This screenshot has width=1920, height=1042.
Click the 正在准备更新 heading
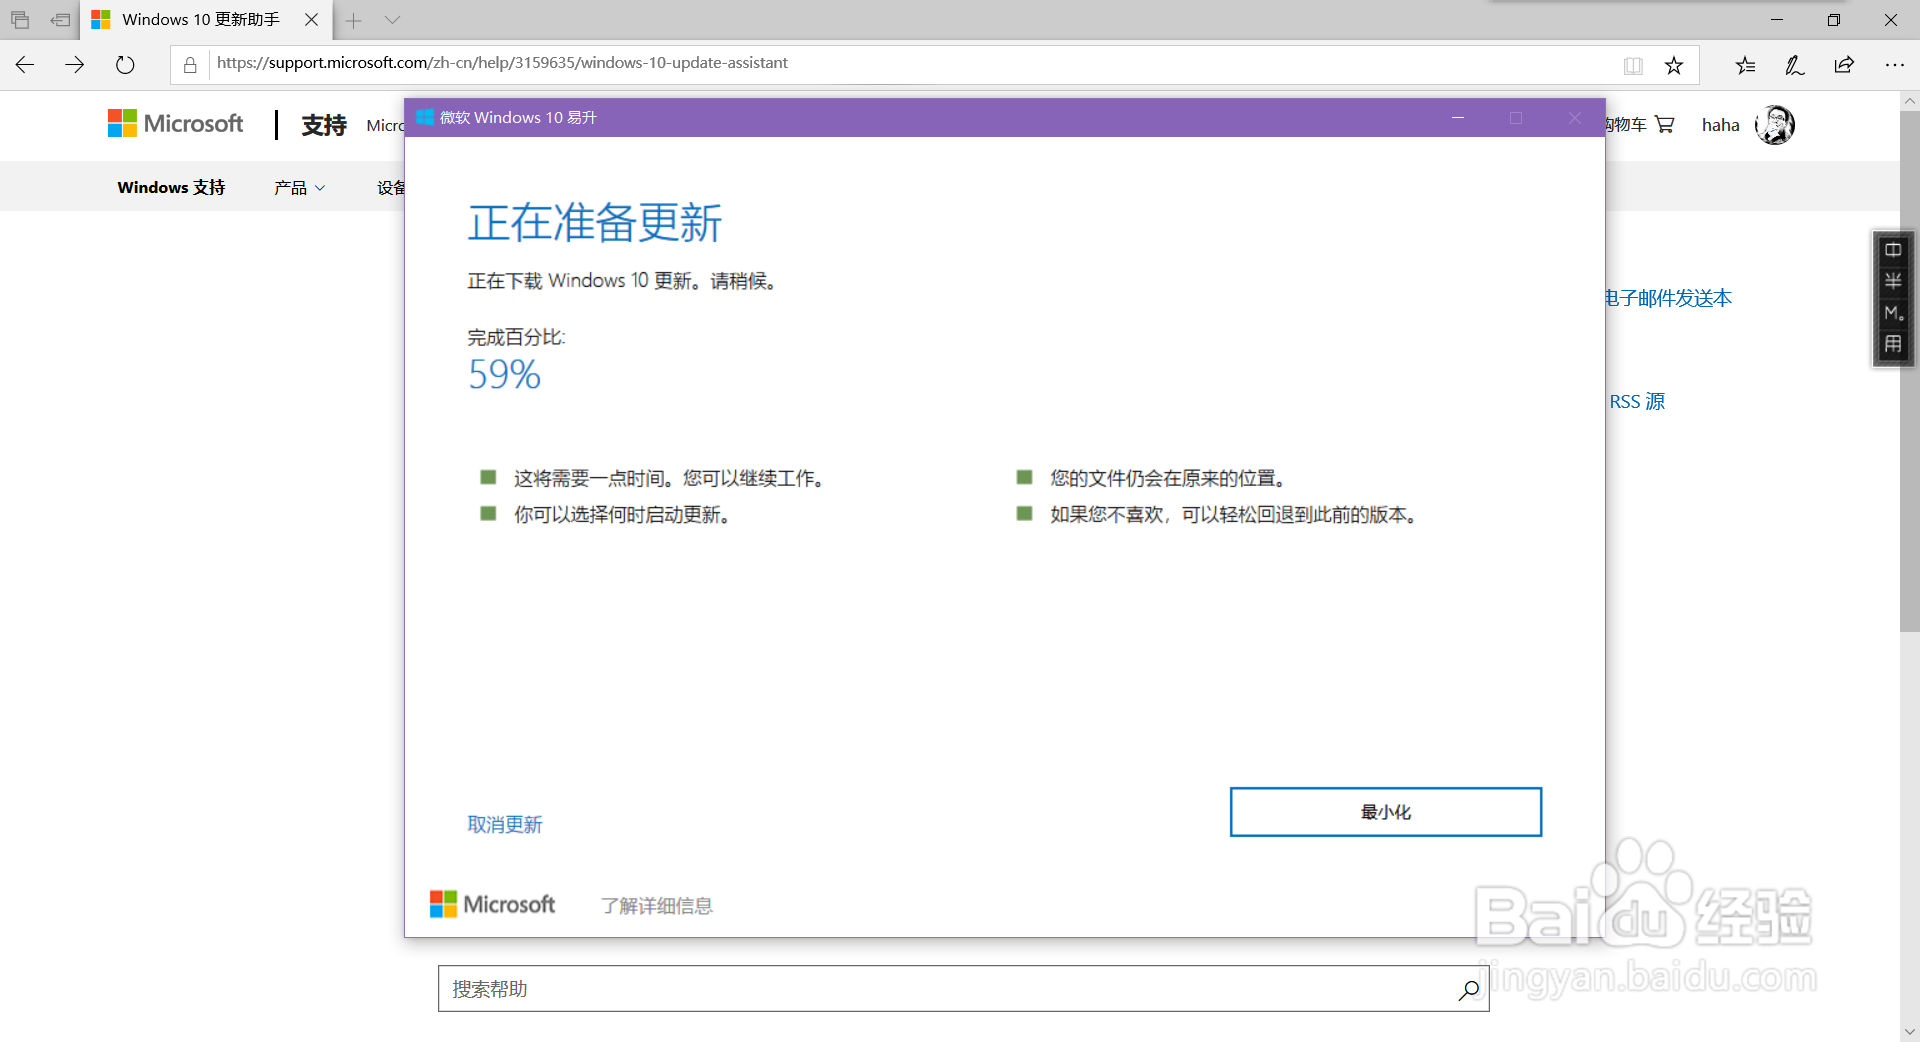click(x=595, y=222)
